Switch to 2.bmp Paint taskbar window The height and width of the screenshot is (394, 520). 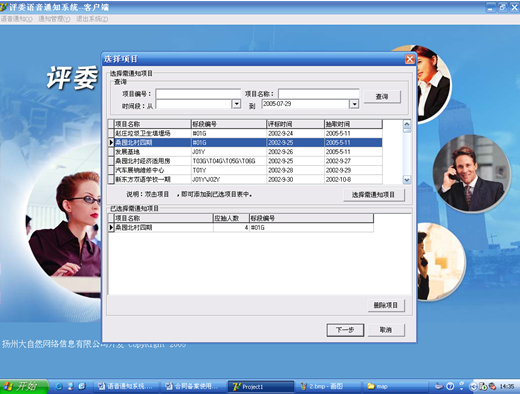(x=329, y=387)
